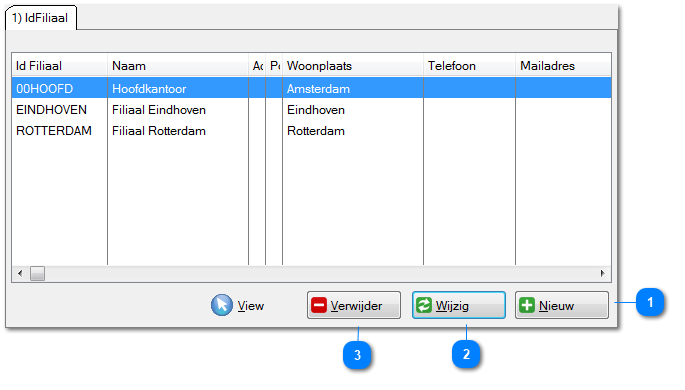This screenshot has height=390, width=685.
Task: Sort by the Woonplaats column header
Action: pyautogui.click(x=353, y=66)
